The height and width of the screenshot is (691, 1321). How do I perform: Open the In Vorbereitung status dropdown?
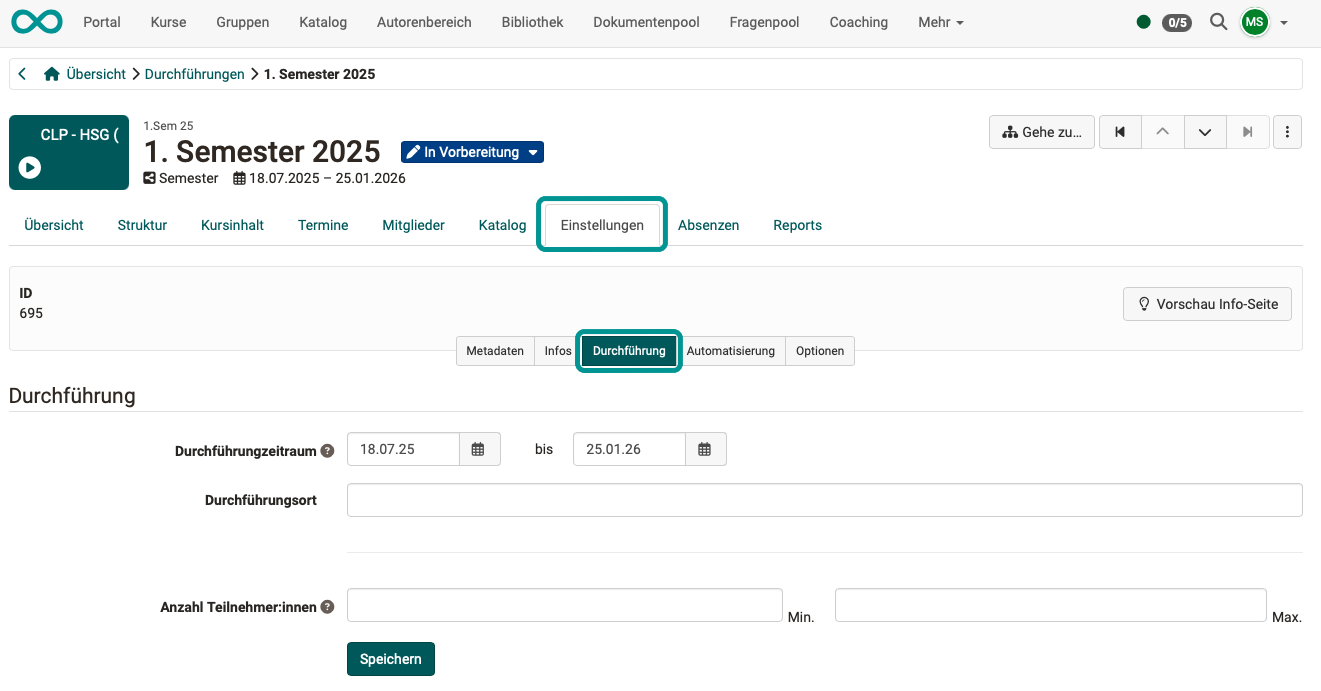(472, 152)
